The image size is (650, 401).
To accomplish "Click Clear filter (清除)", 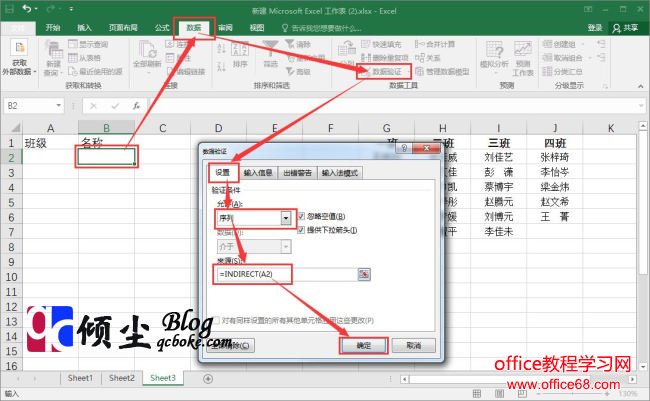I will click(298, 44).
